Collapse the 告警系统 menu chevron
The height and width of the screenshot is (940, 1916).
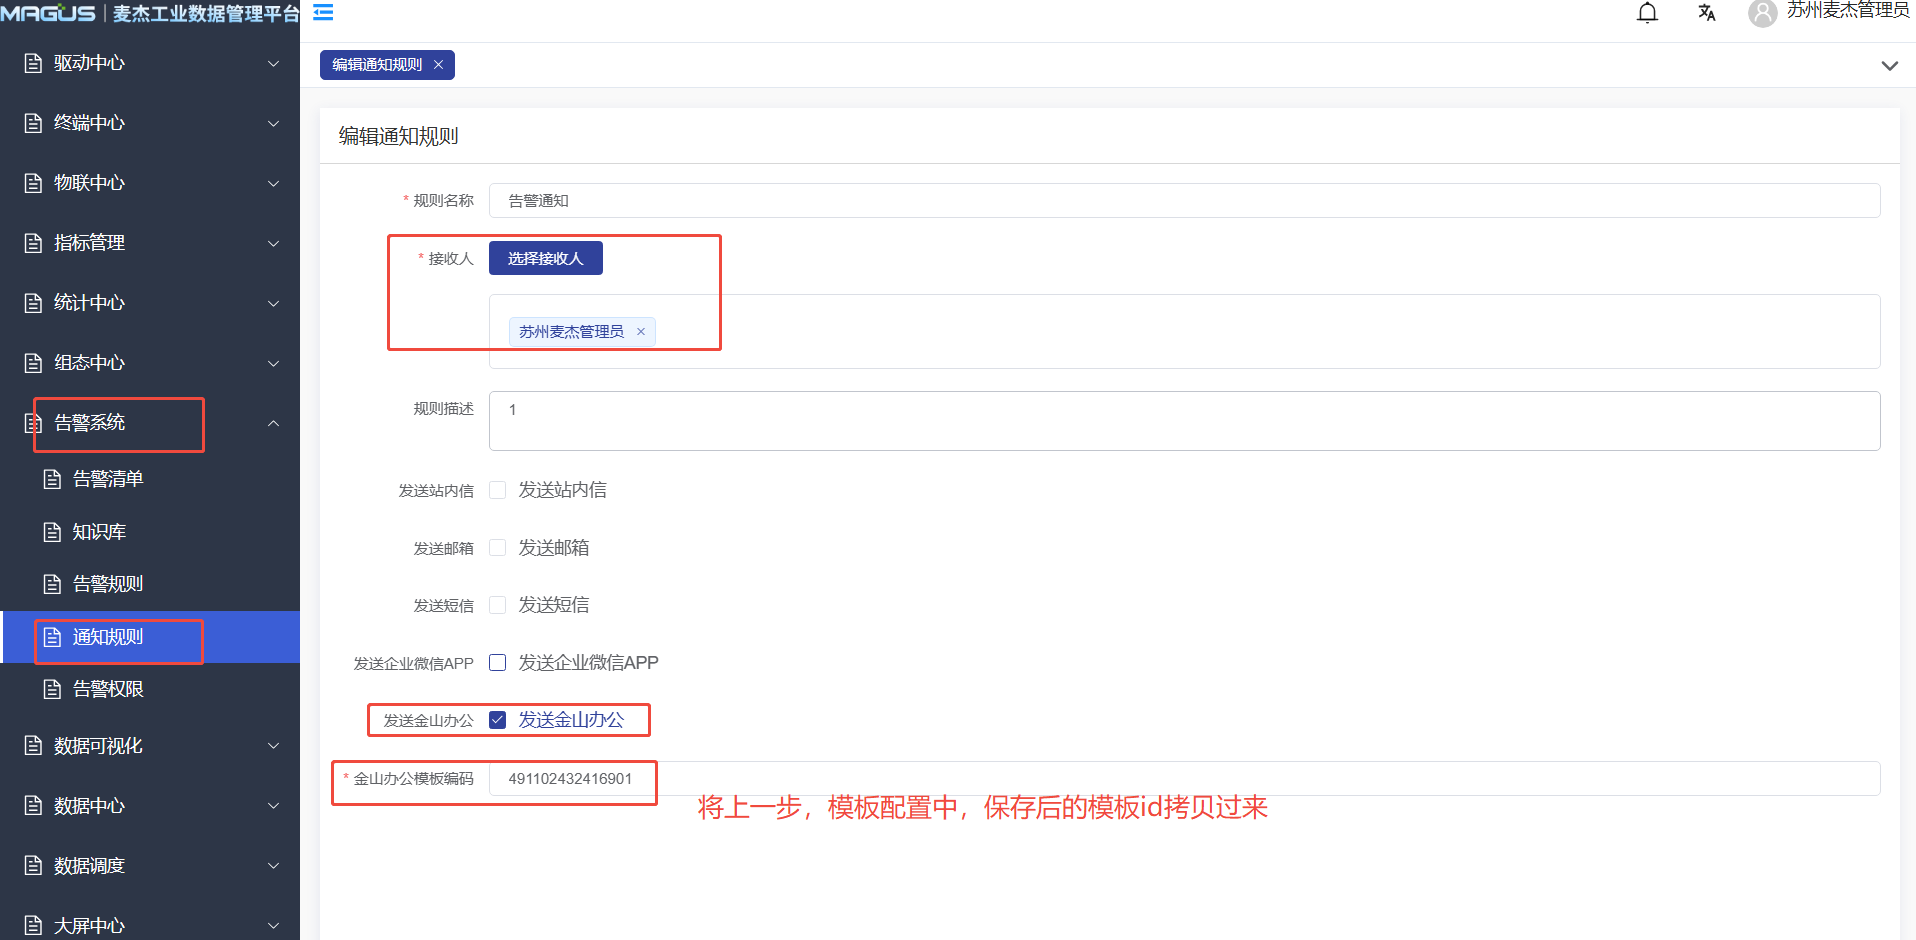click(273, 423)
